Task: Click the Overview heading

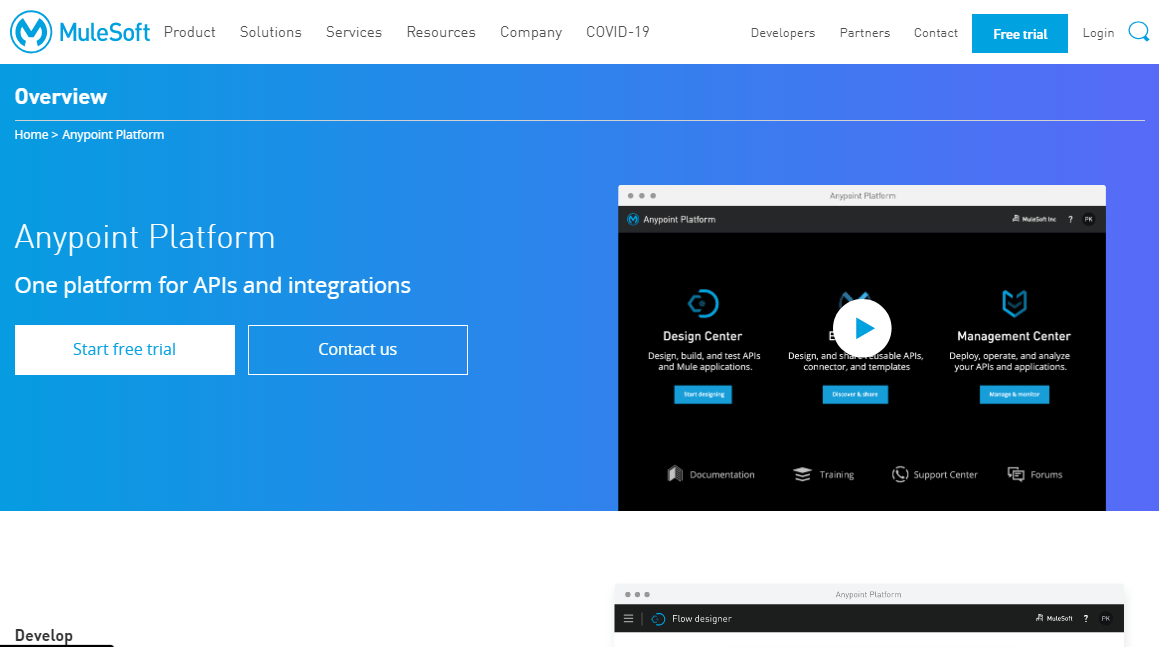Action: 61,97
